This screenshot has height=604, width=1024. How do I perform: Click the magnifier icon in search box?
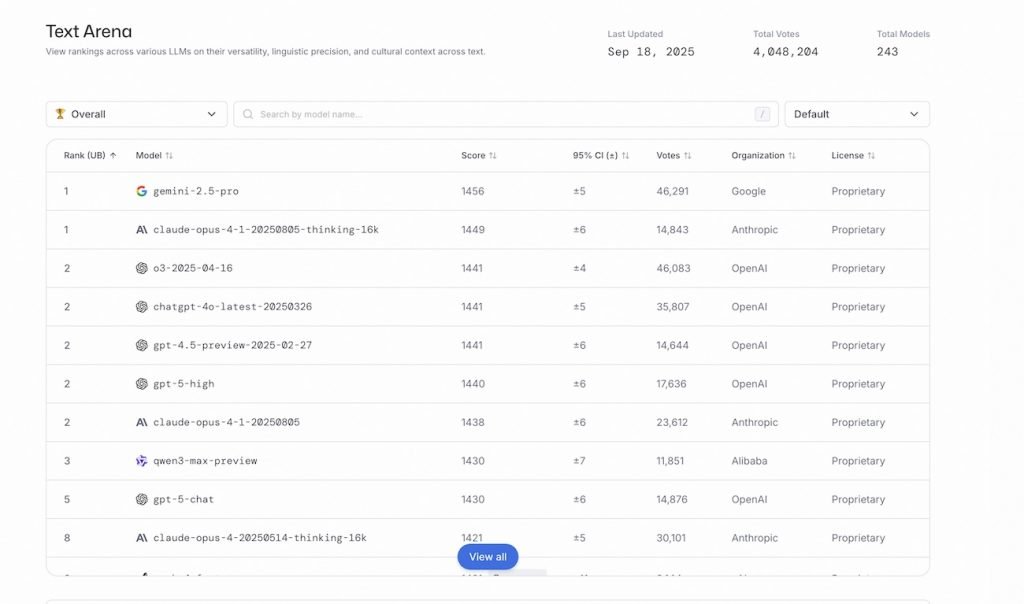[x=248, y=114]
